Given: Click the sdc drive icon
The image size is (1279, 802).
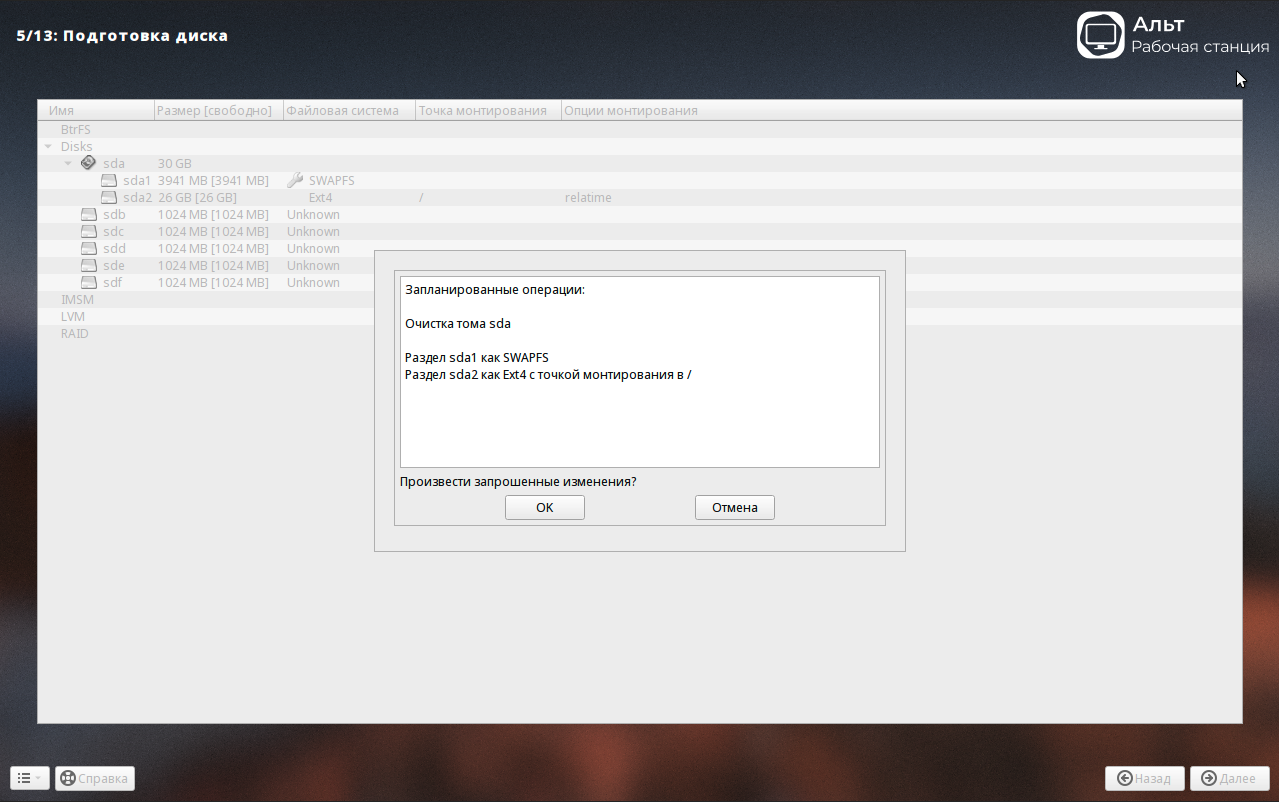Looking at the screenshot, I should pyautogui.click(x=89, y=232).
